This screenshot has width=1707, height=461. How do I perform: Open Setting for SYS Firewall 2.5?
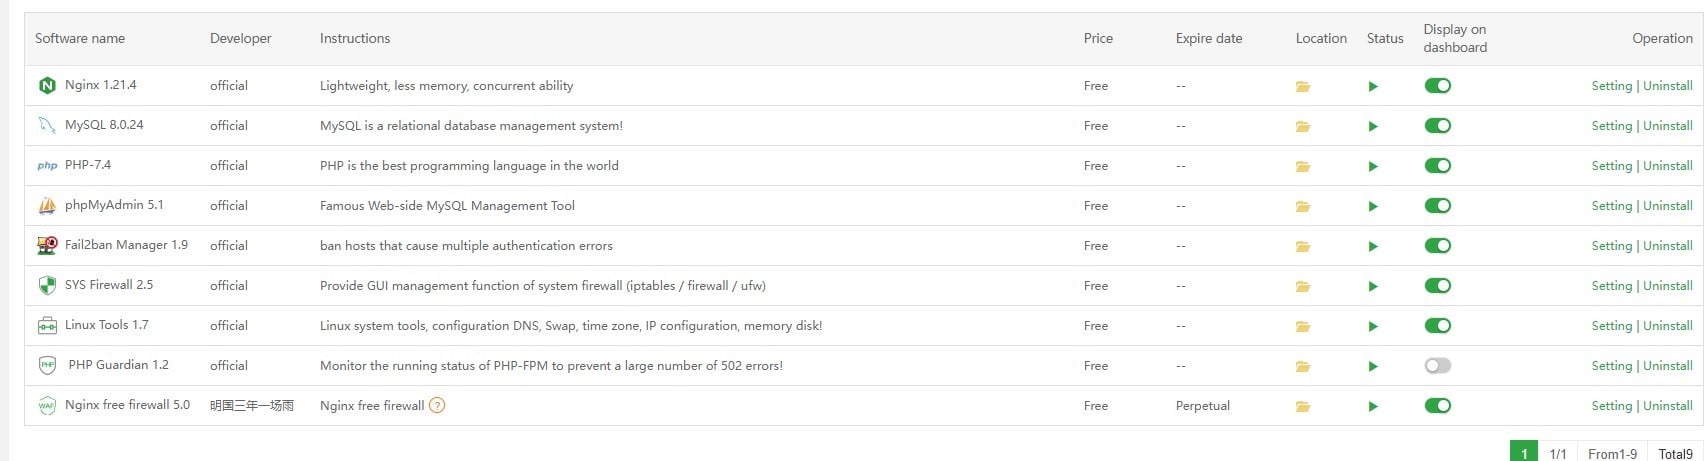pos(1611,286)
